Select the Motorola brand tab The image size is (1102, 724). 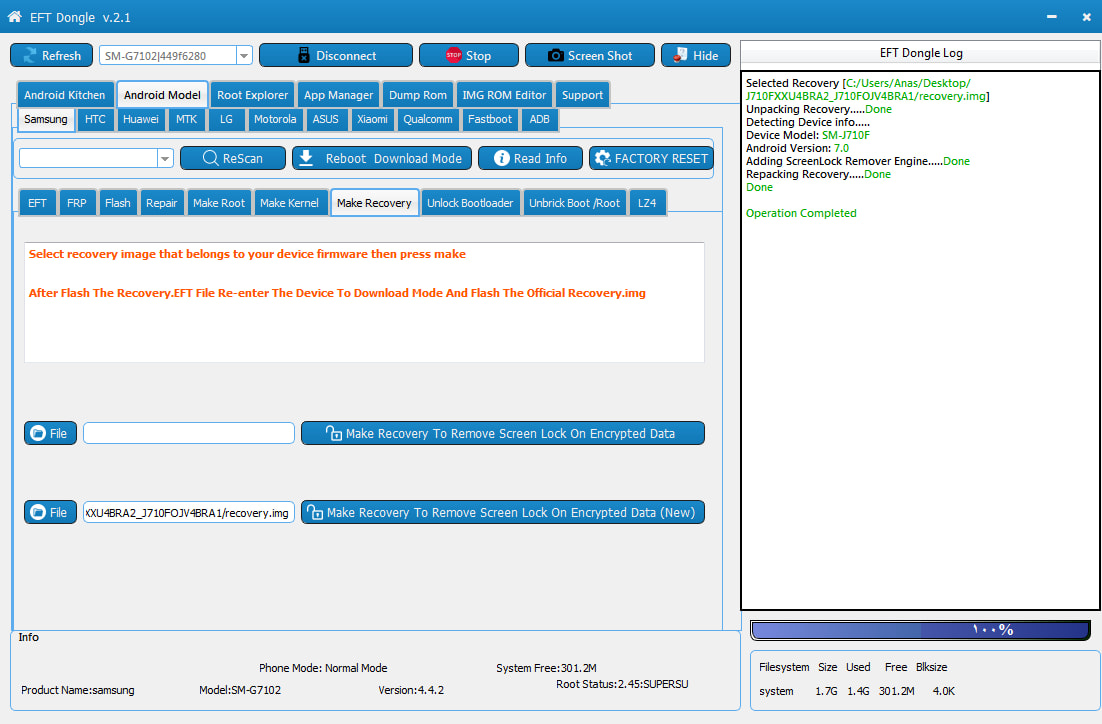275,119
